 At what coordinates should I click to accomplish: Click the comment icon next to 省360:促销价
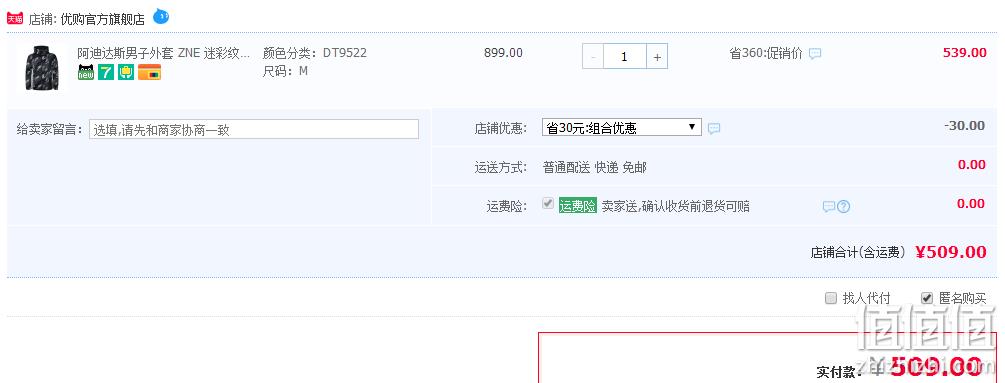tap(815, 54)
